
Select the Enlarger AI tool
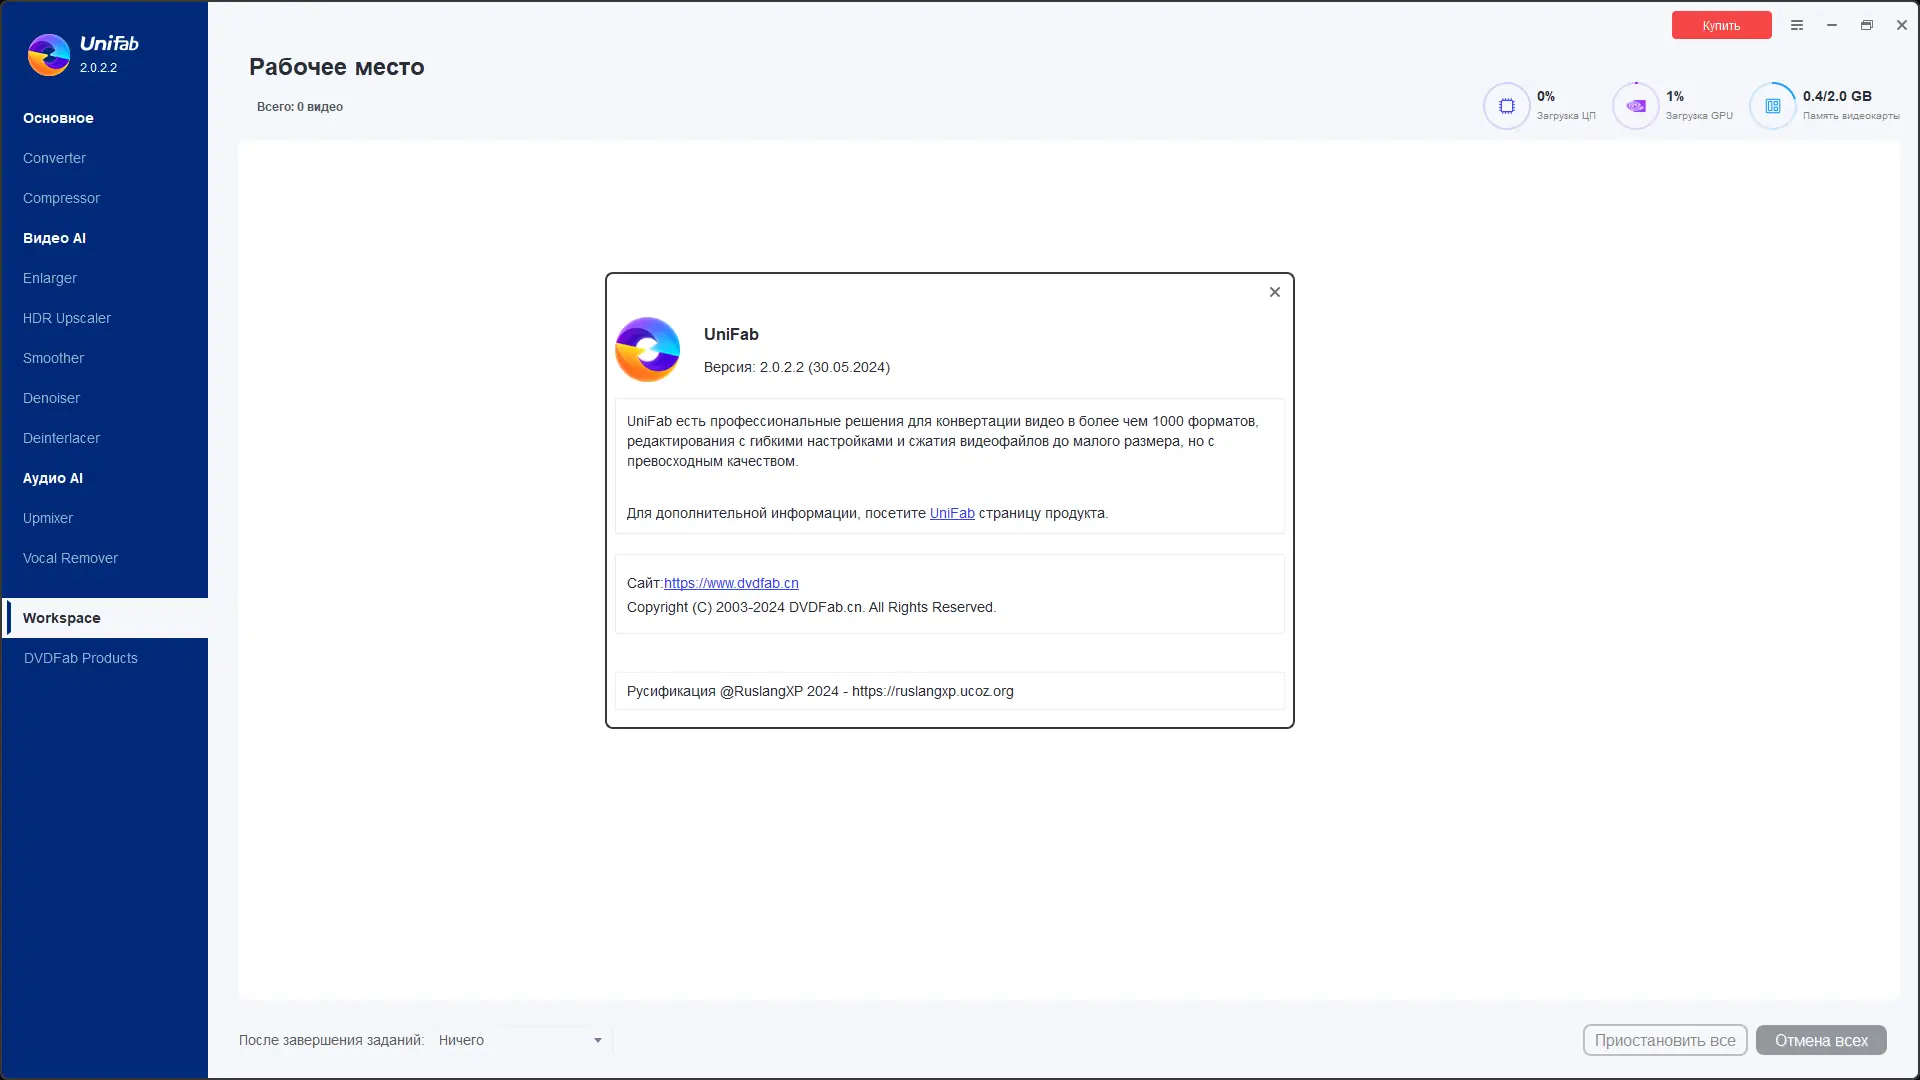click(x=50, y=278)
